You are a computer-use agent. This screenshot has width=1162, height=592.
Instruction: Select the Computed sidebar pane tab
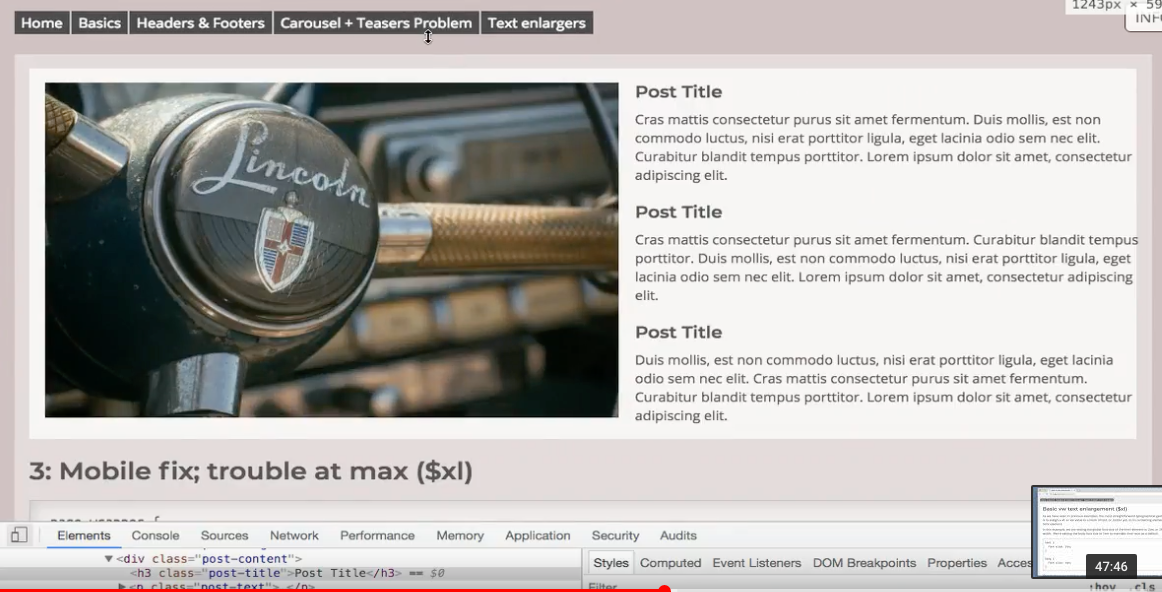coord(671,563)
